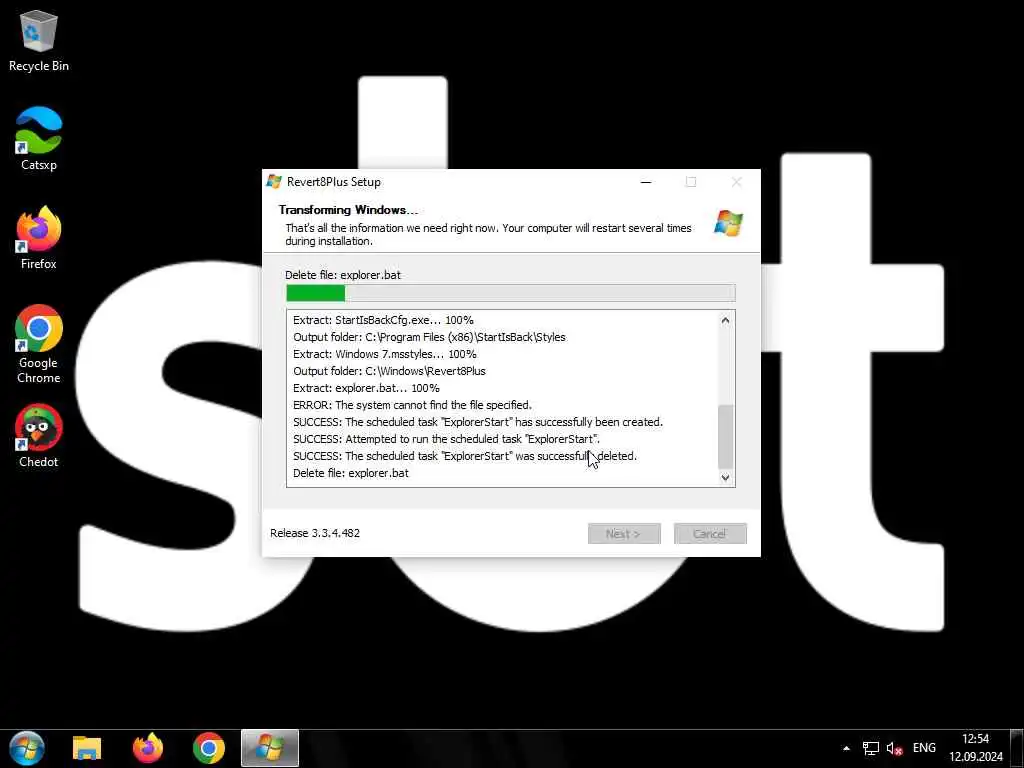Click 'Release 3.3.4.482' version text
This screenshot has height=768, width=1024.
pos(315,533)
